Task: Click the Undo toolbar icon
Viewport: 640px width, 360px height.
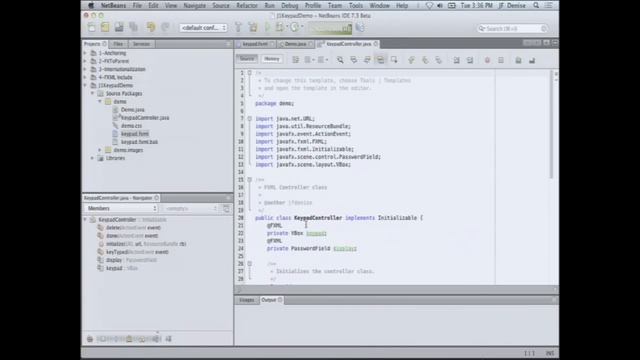Action: [x=151, y=27]
